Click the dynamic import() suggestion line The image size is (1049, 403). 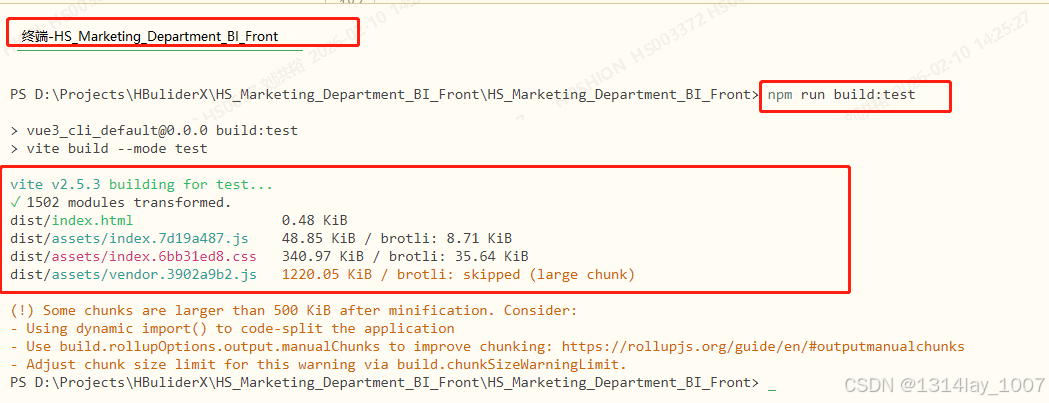[x=232, y=328]
